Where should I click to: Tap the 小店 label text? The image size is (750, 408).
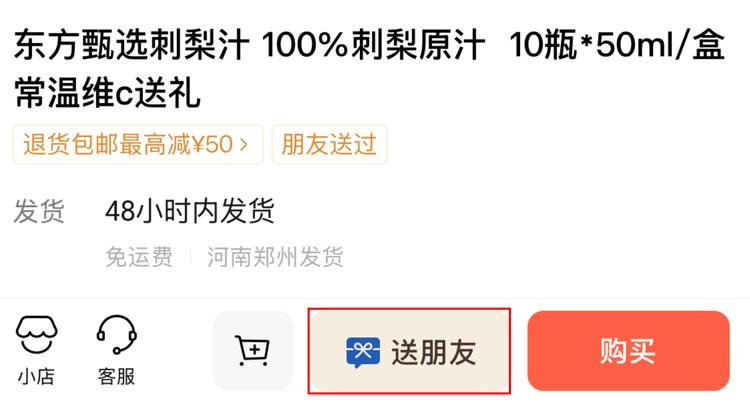tap(36, 377)
